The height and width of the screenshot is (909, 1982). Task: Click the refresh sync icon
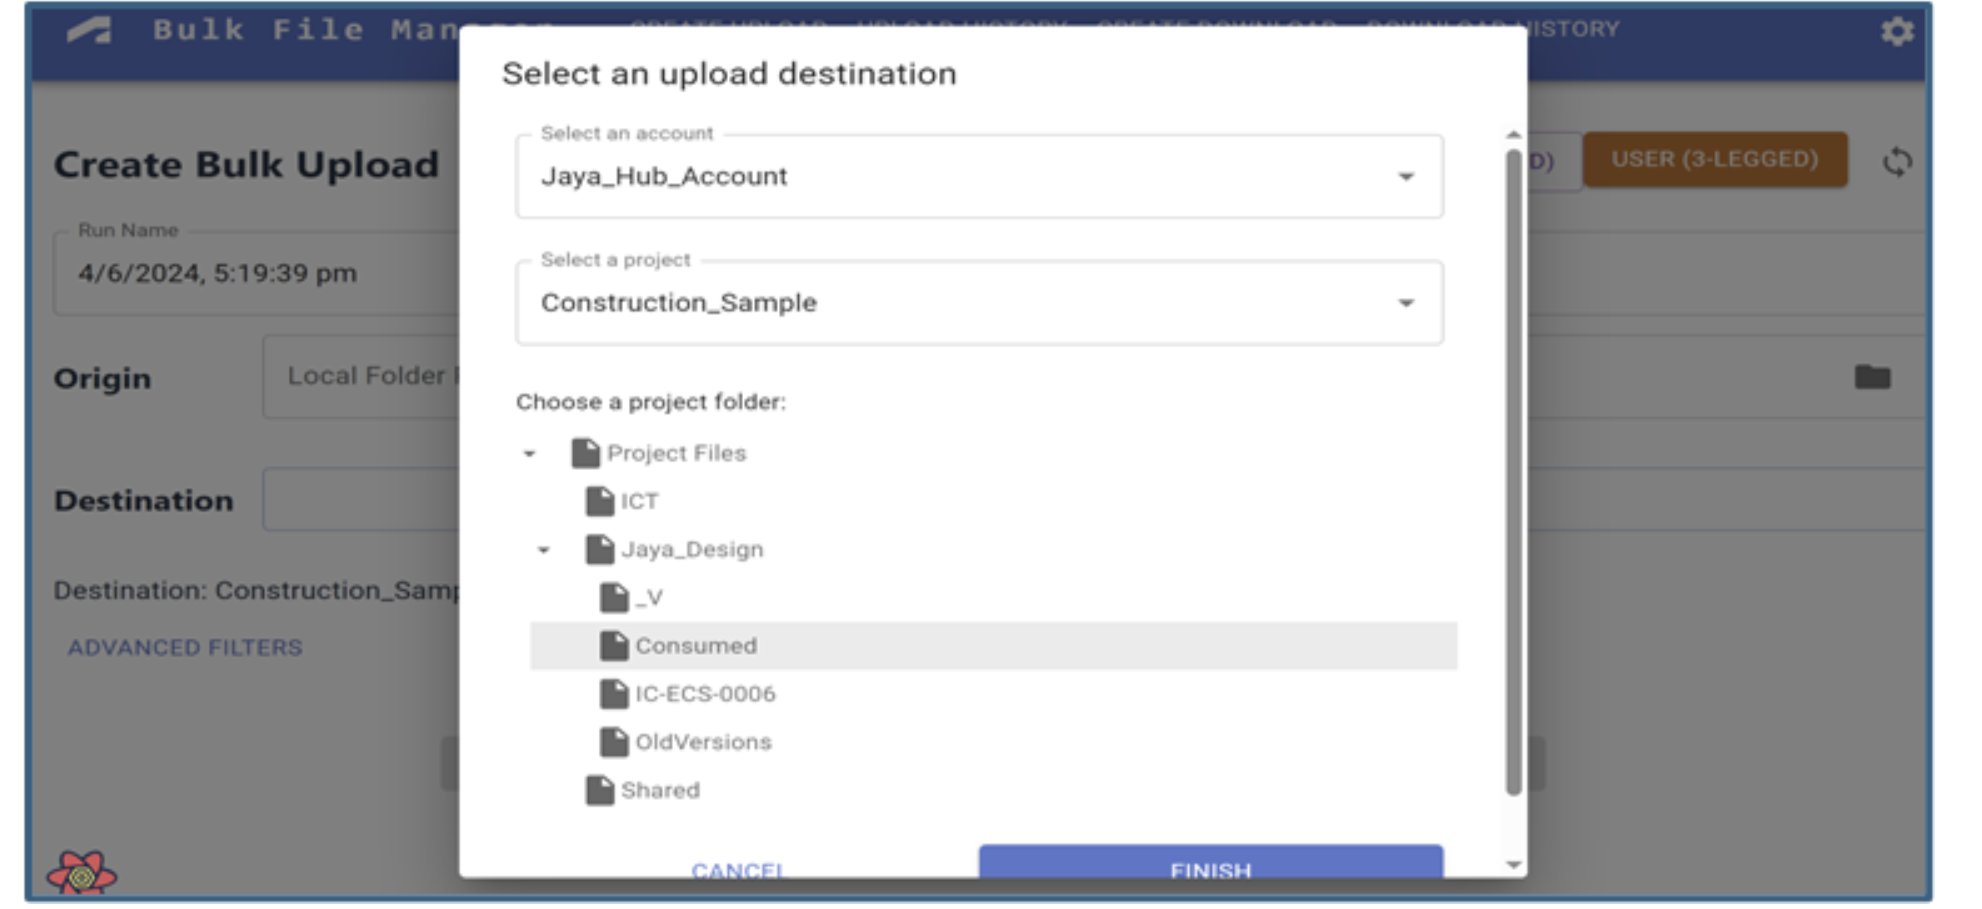coord(1896,162)
